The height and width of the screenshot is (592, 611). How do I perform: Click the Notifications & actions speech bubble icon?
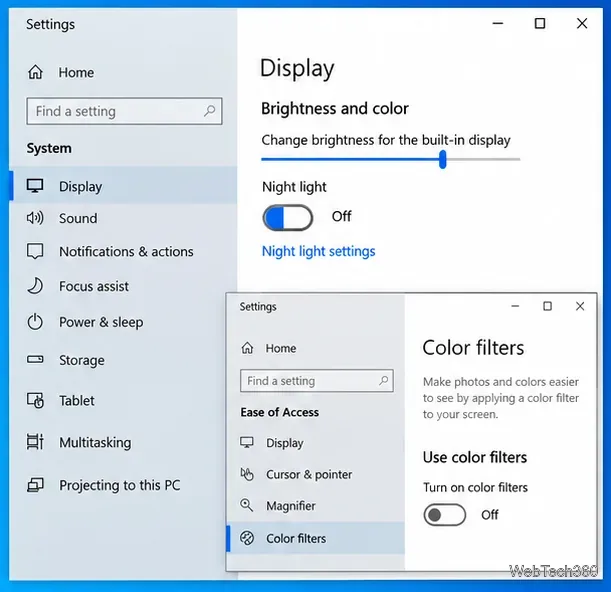click(x=35, y=251)
